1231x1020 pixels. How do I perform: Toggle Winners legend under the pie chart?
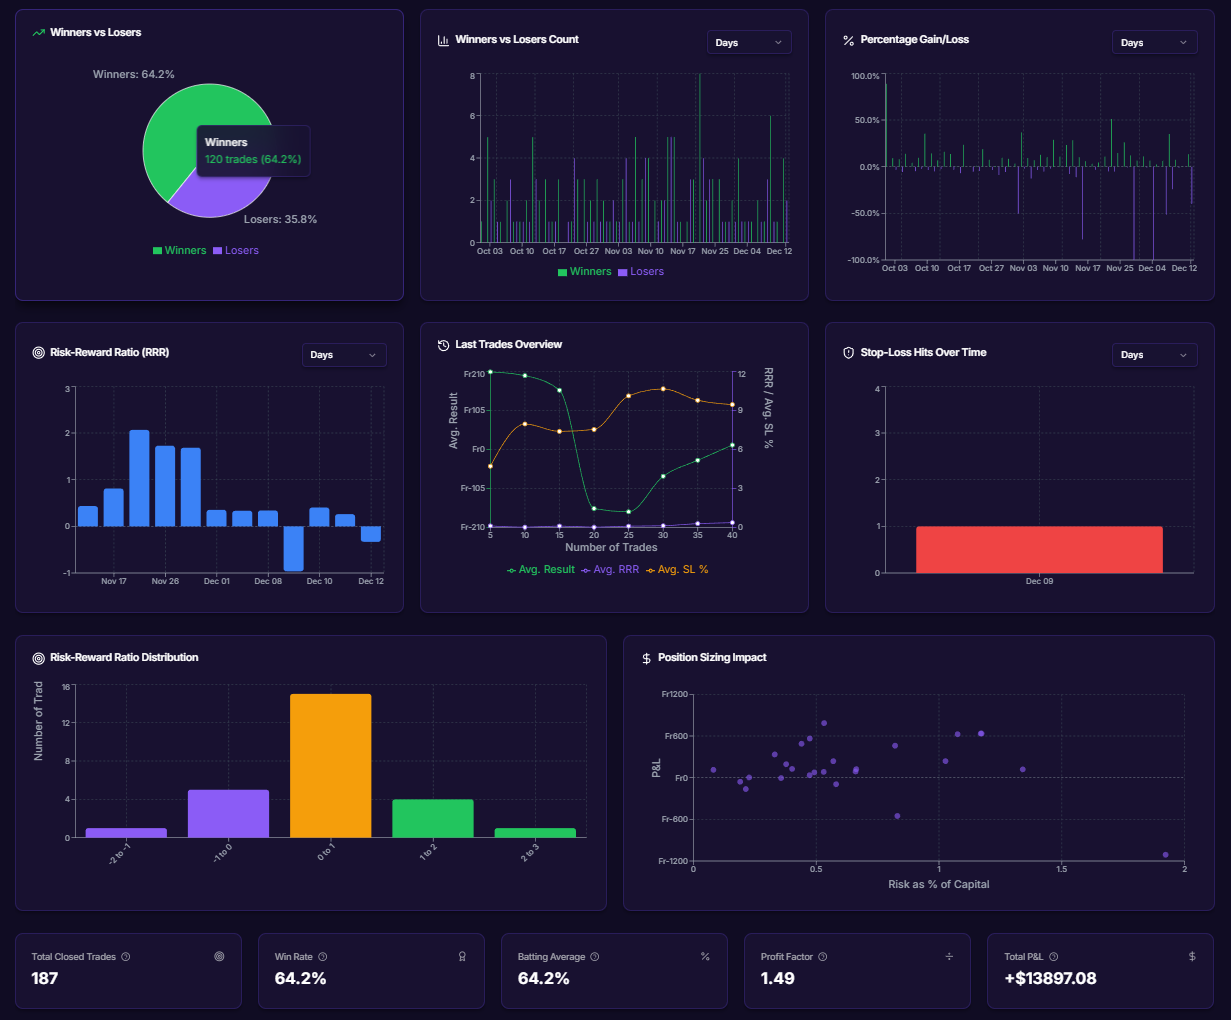pos(179,250)
